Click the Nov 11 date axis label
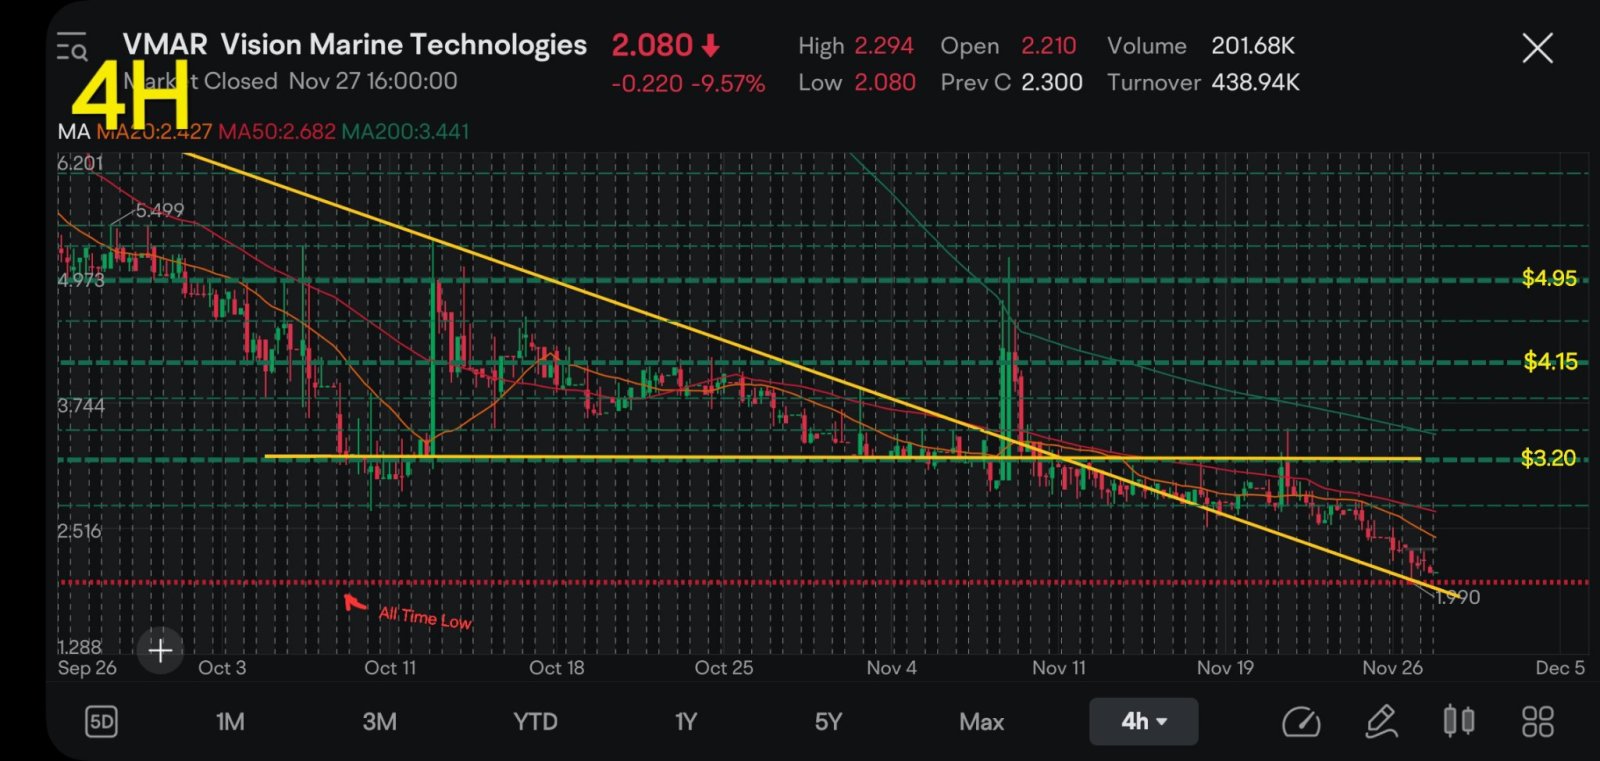 1058,668
